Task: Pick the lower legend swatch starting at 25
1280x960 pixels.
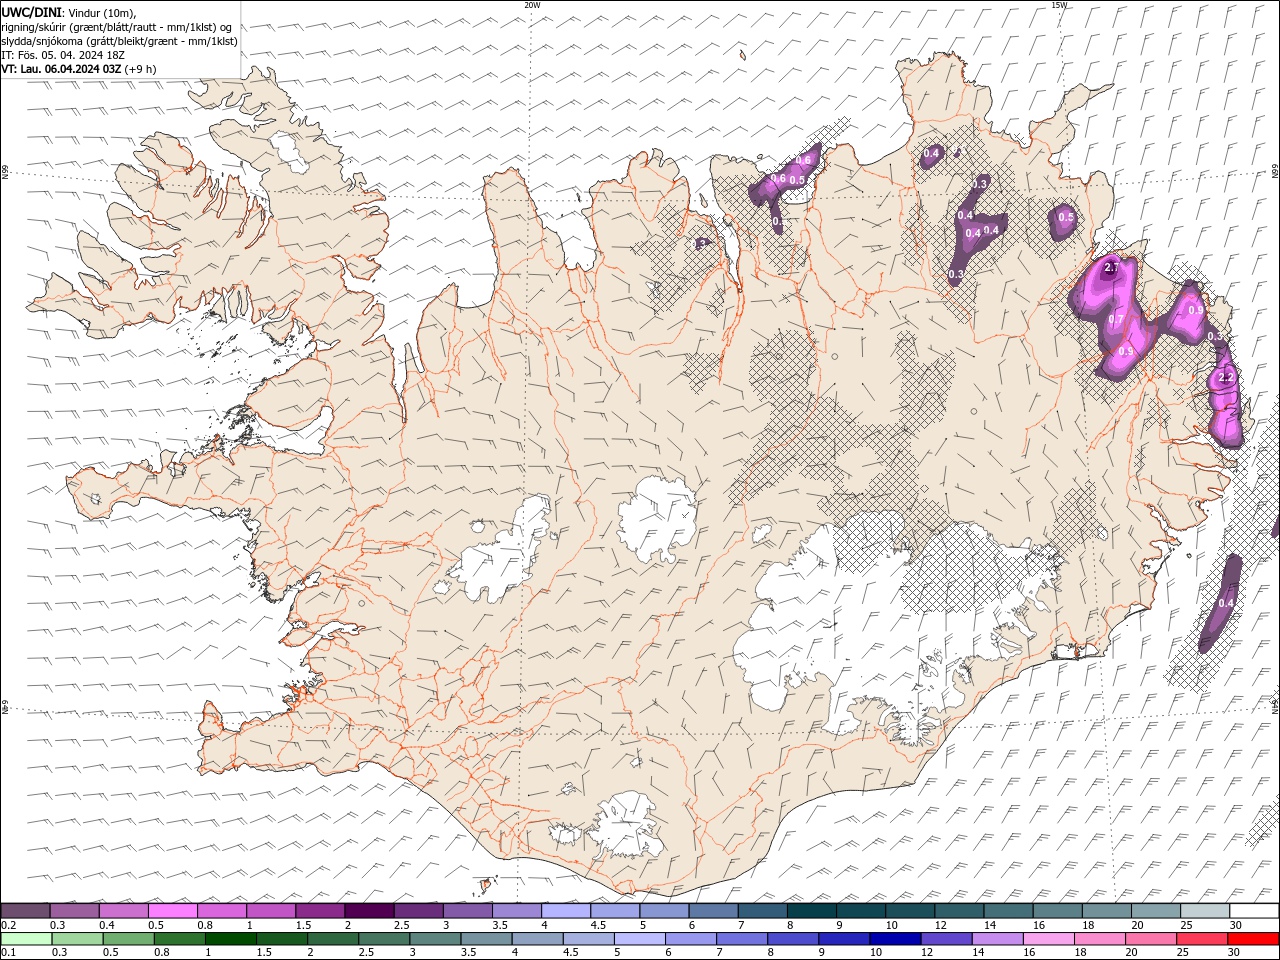Action: [1202, 939]
